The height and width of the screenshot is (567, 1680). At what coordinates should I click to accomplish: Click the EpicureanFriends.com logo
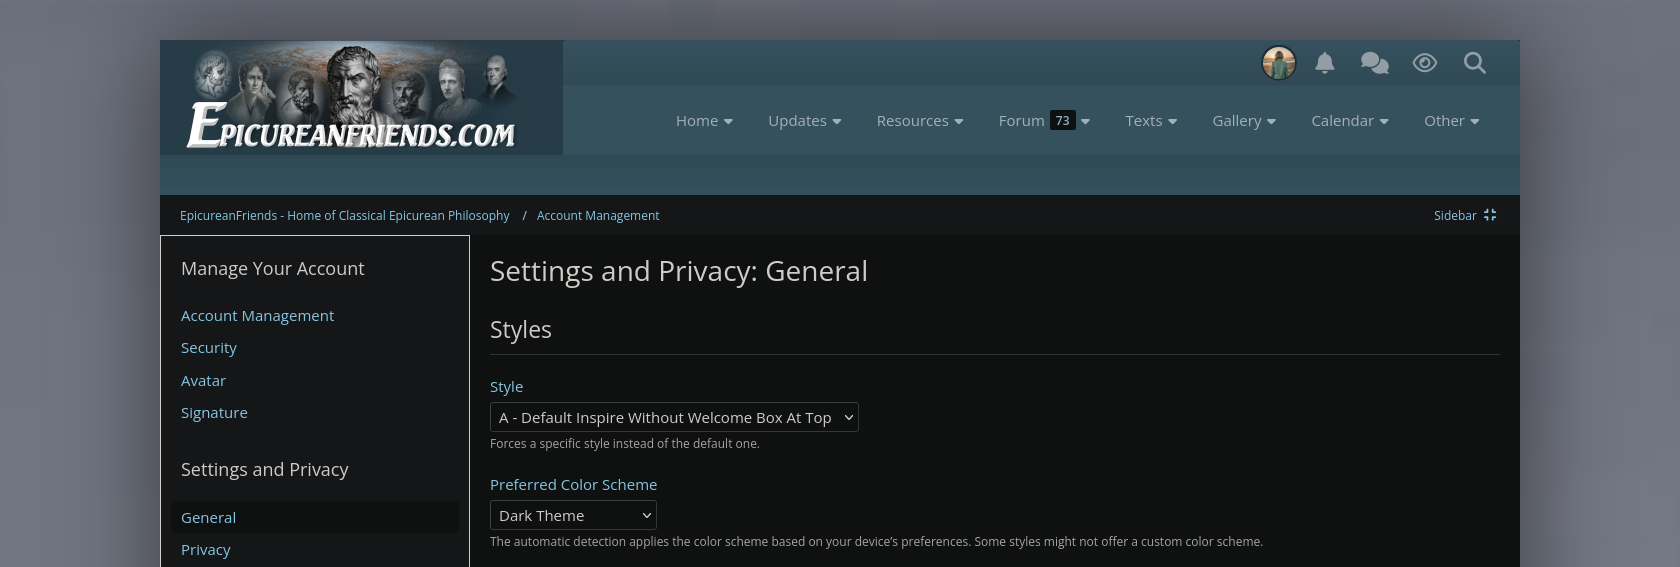(x=352, y=100)
